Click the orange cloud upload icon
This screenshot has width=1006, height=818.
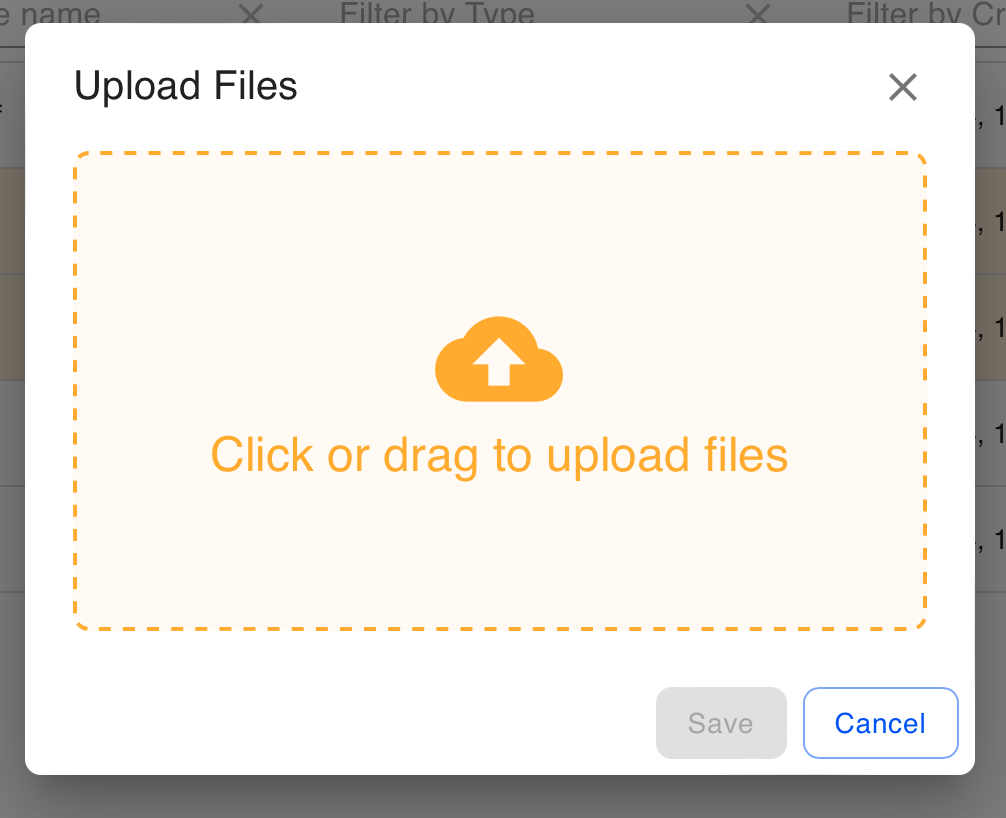tap(499, 359)
